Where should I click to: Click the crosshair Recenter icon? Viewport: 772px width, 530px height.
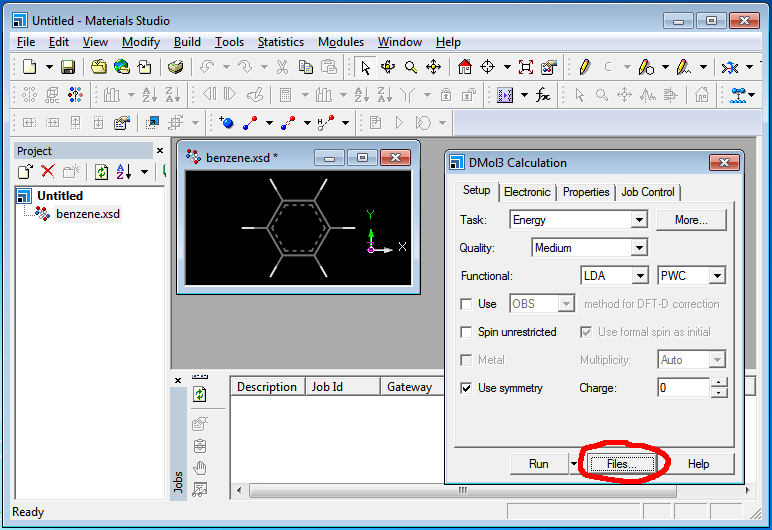tap(487, 66)
